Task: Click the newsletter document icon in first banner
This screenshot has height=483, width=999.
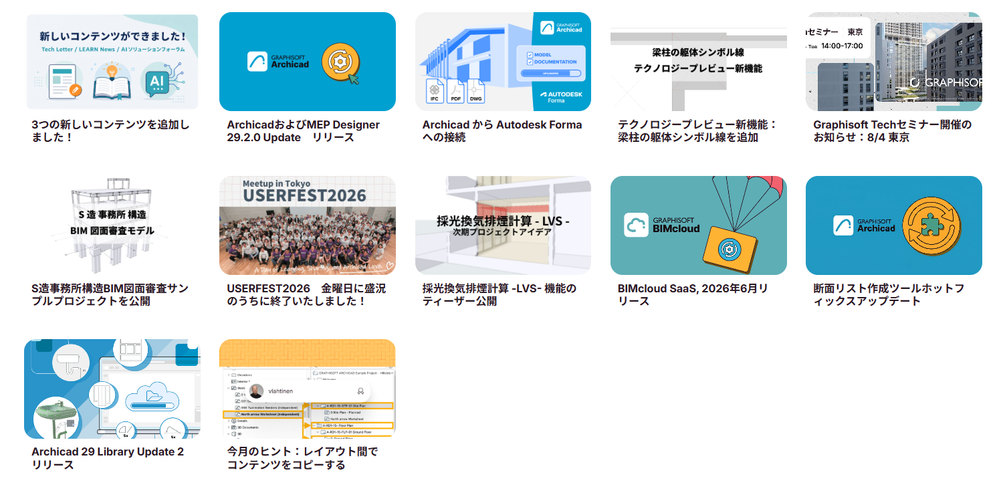Action: [x=65, y=83]
